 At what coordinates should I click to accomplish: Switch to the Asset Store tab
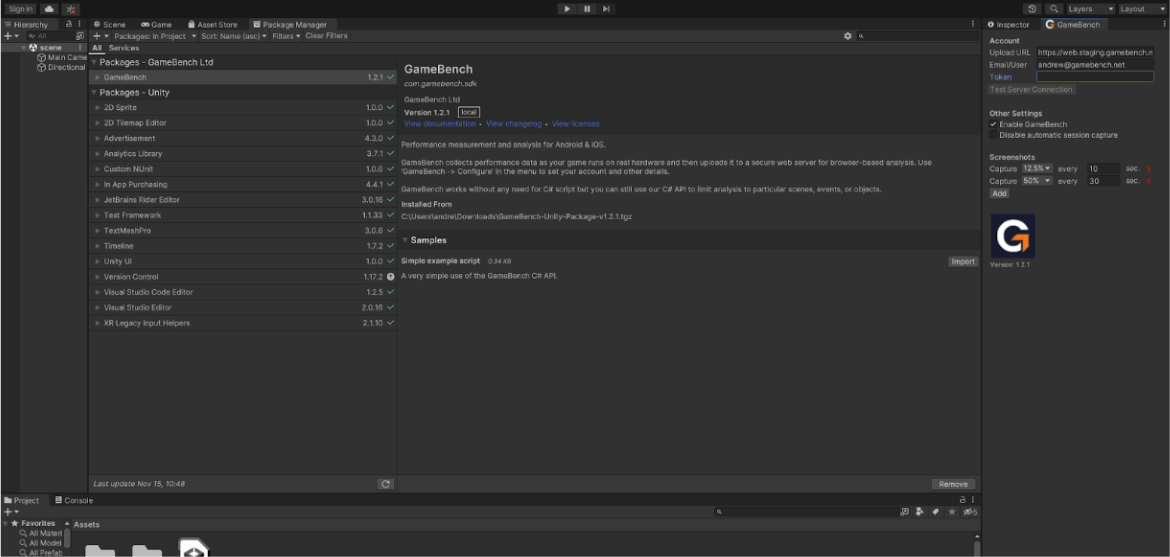pyautogui.click(x=212, y=25)
